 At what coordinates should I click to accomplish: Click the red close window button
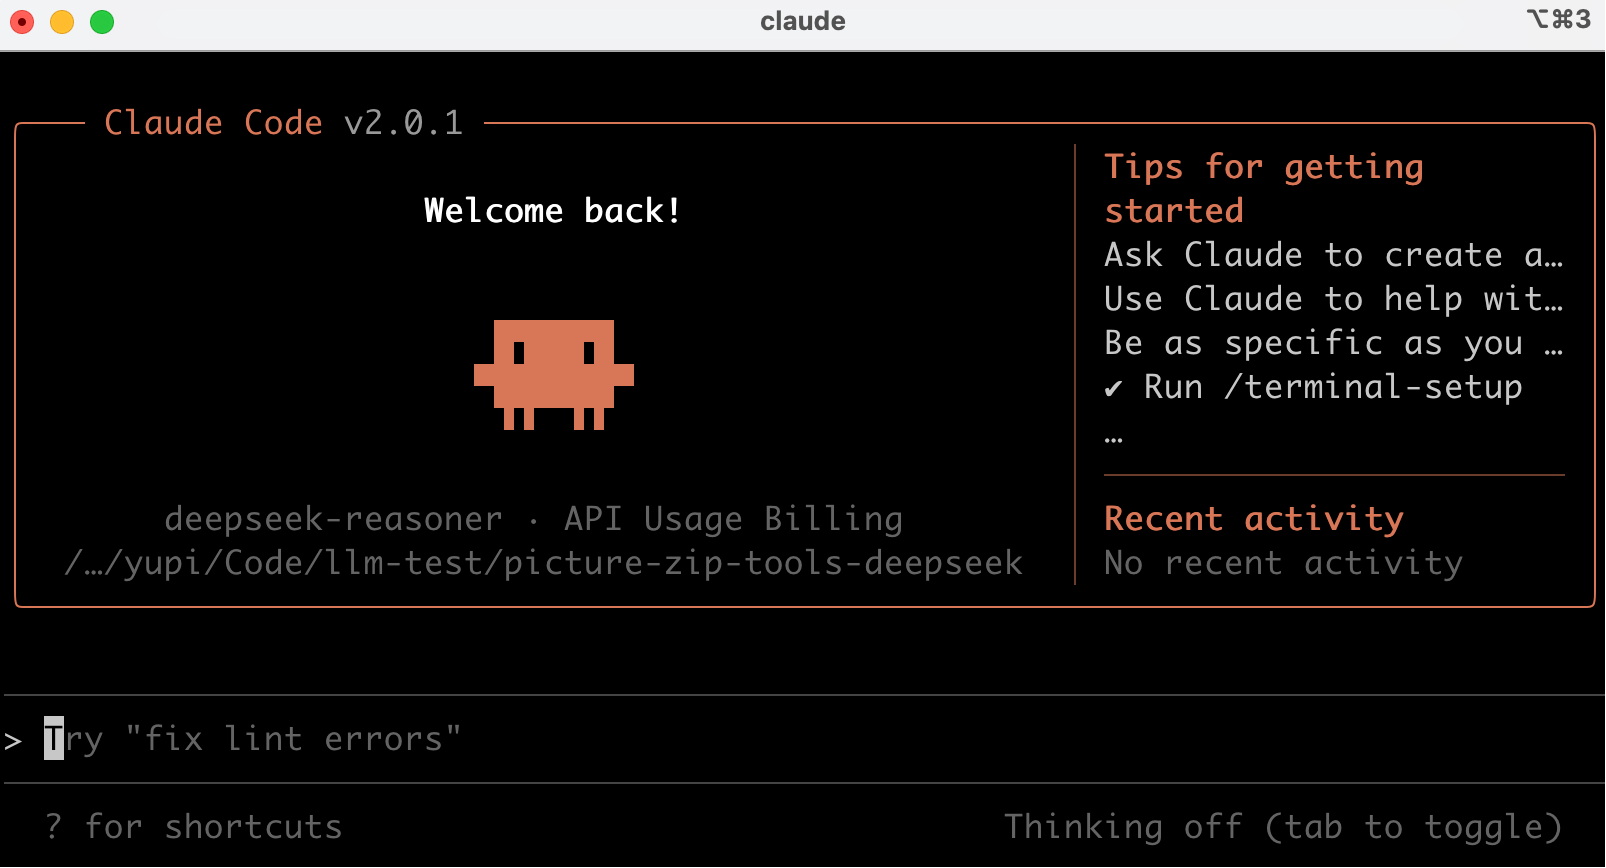click(x=22, y=22)
